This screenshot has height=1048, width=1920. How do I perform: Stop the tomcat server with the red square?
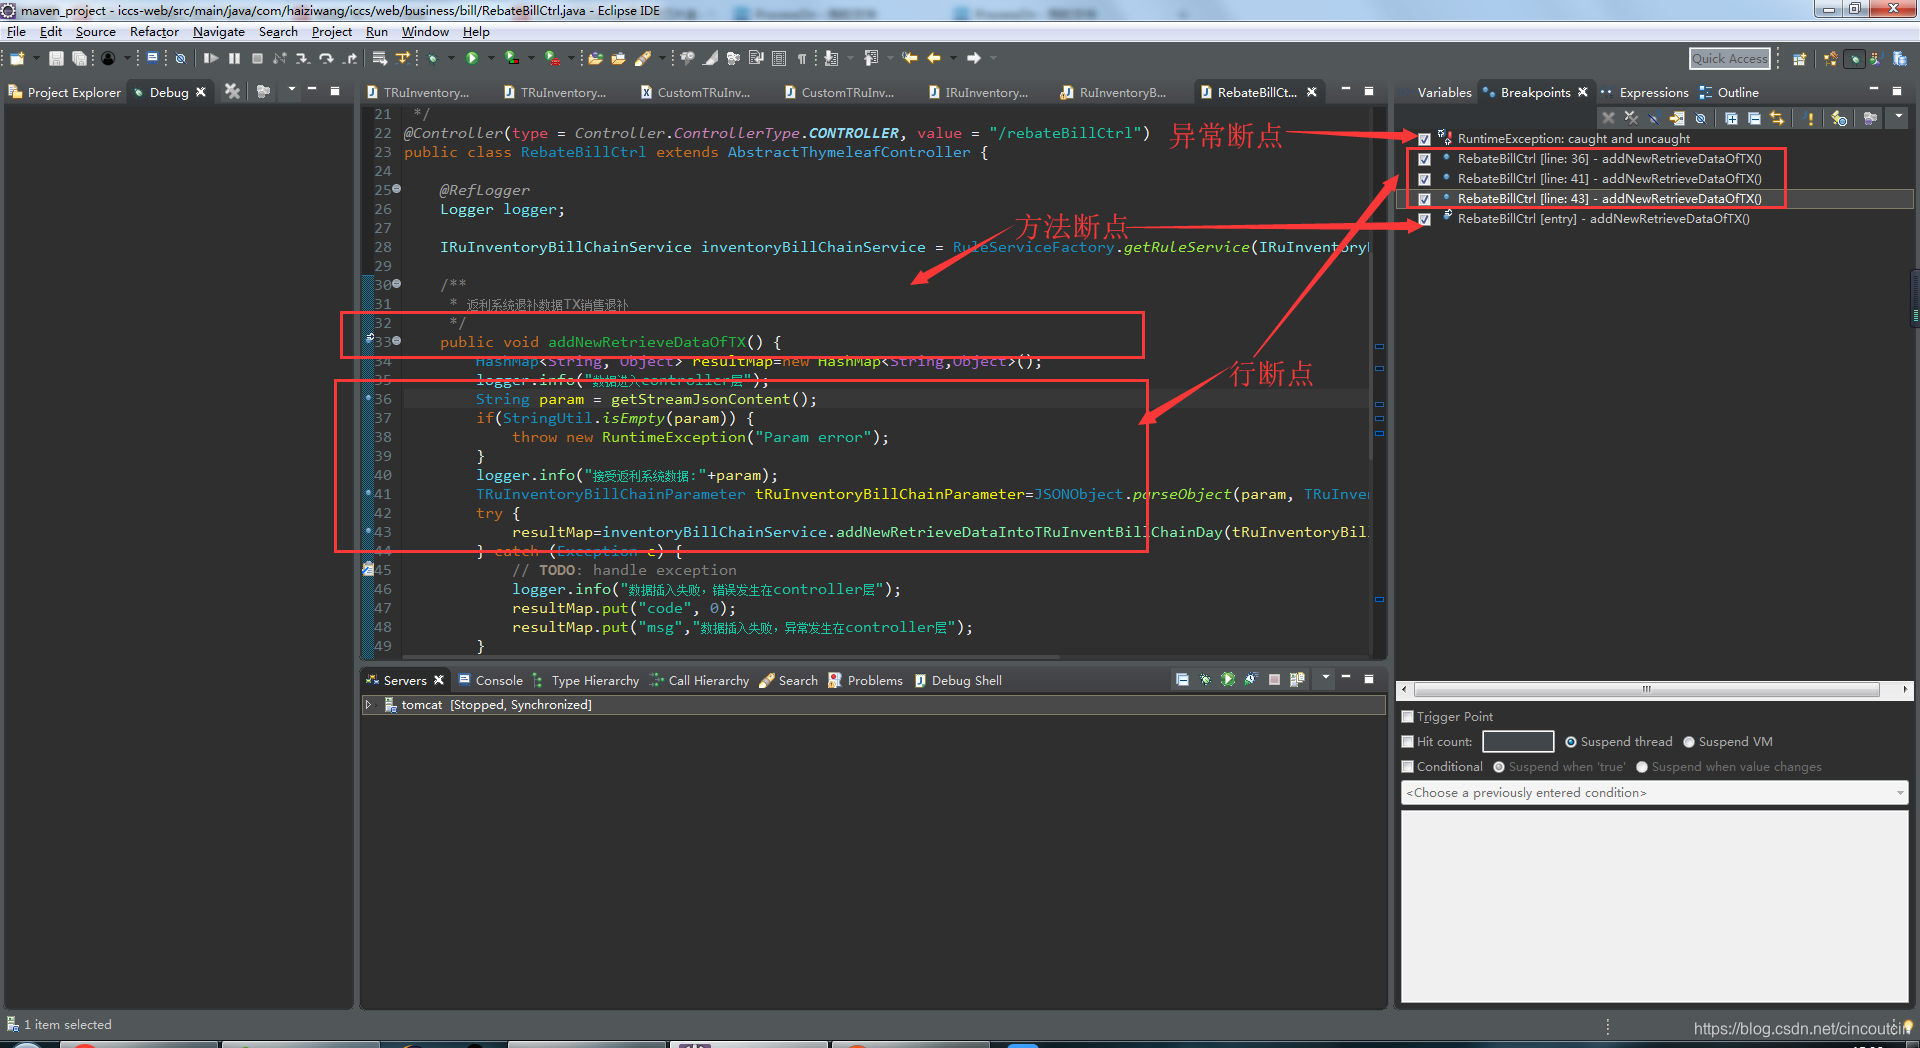pyautogui.click(x=1274, y=679)
